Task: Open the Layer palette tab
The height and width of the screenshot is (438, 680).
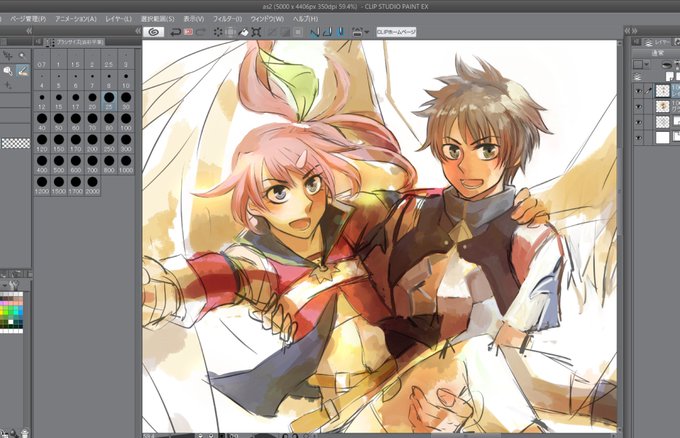Action: click(657, 42)
